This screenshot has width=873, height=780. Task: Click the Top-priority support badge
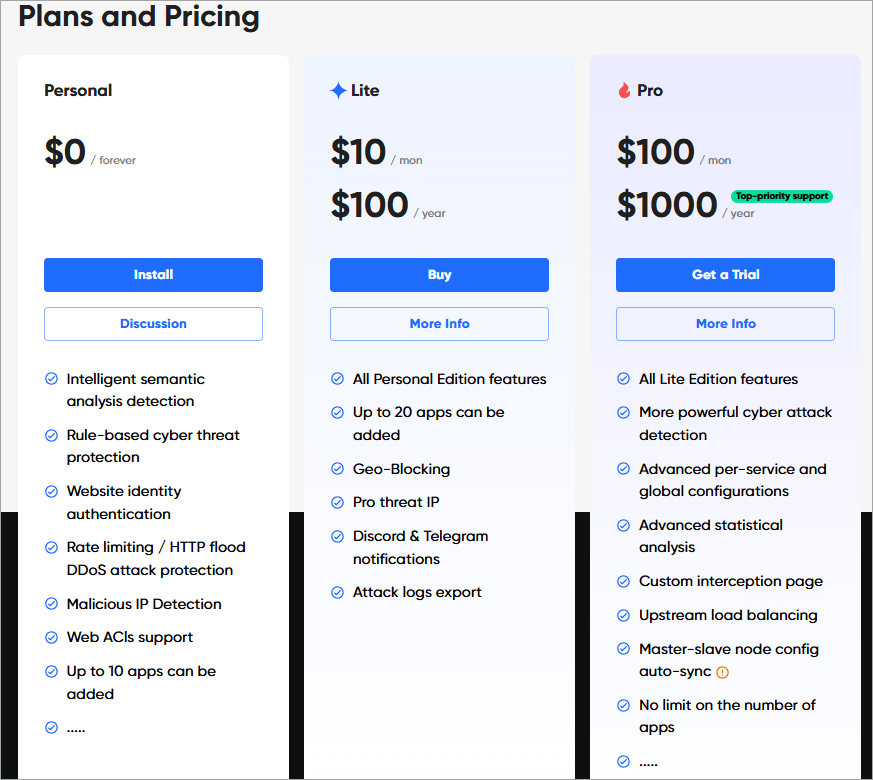(781, 196)
